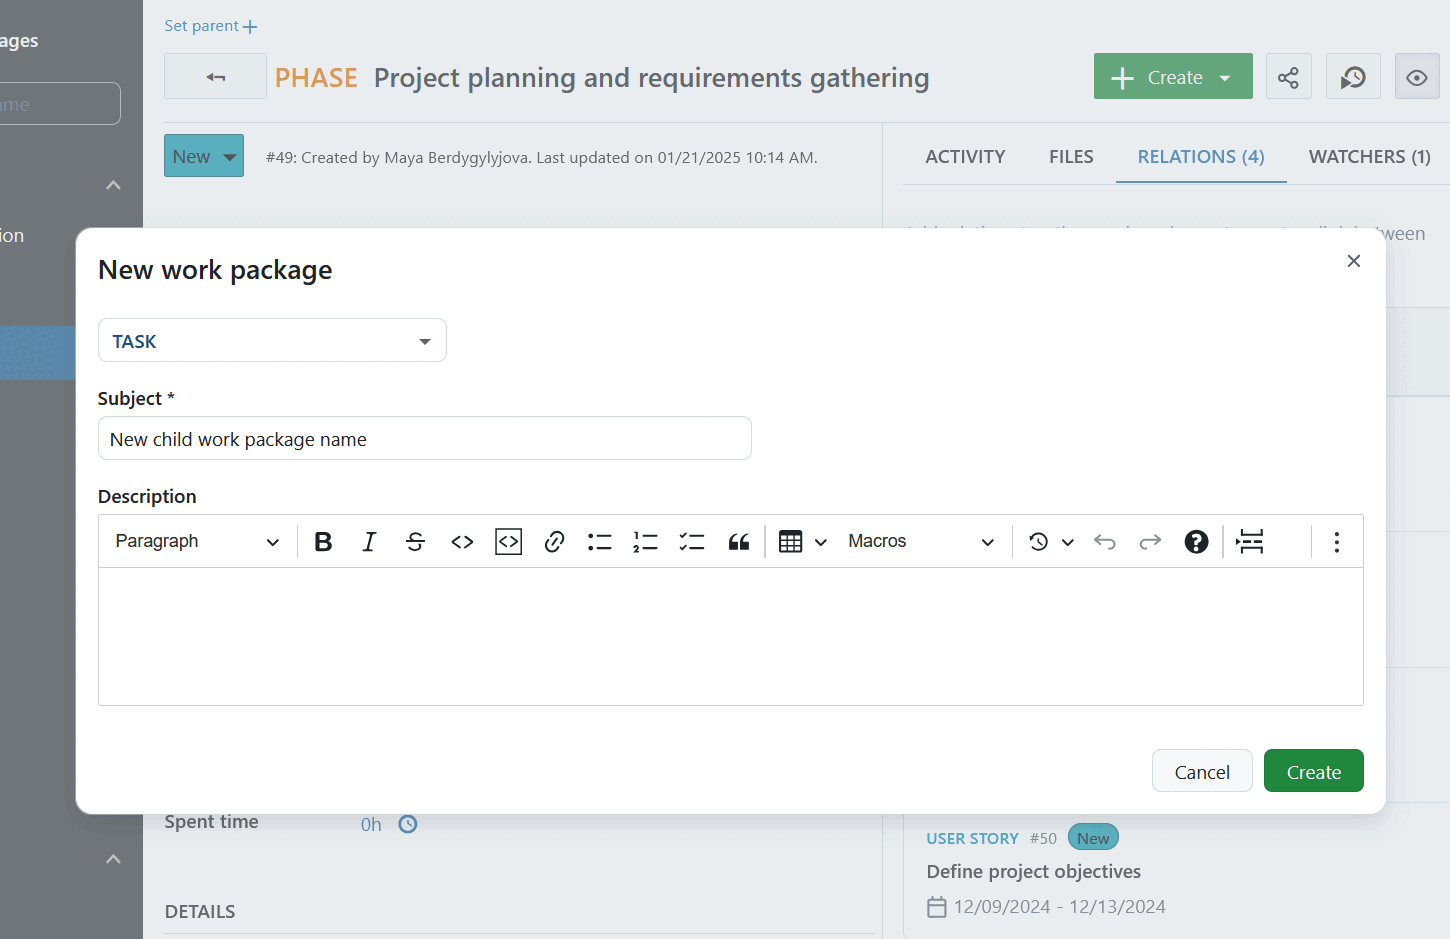
Task: Toggle the bulleted list in the editor
Action: tap(599, 541)
